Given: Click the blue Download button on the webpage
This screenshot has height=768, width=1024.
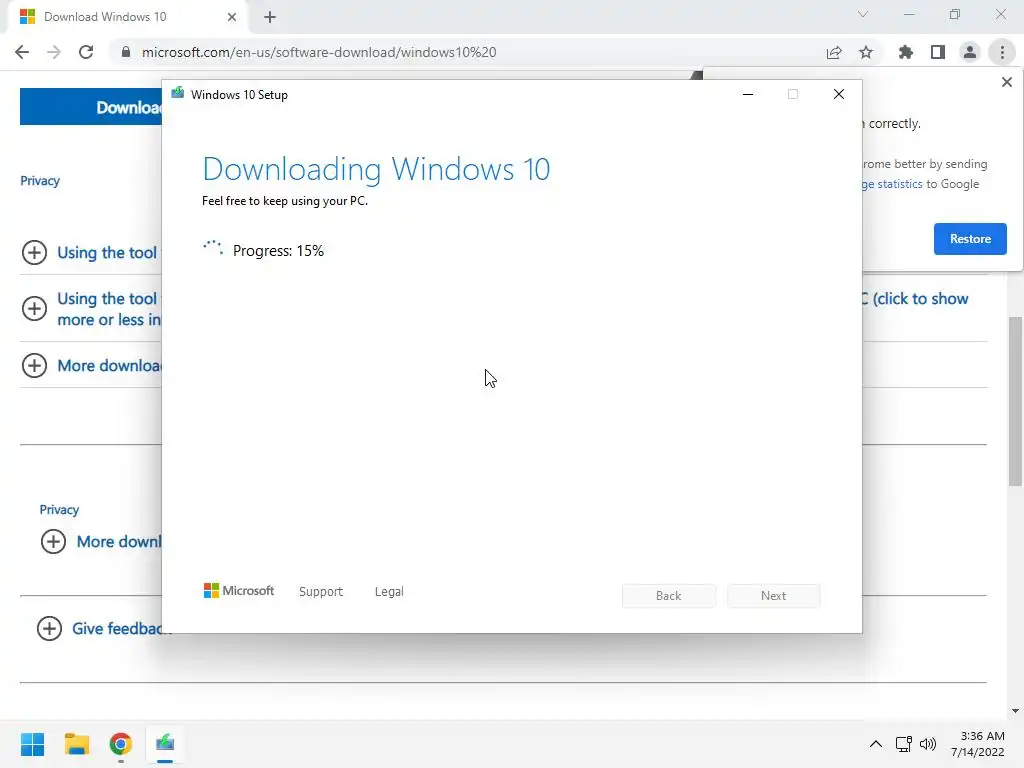Looking at the screenshot, I should (91, 106).
